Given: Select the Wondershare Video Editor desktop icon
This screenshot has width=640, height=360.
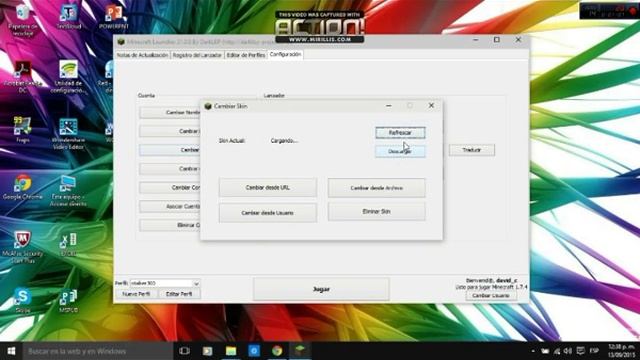Looking at the screenshot, I should point(68,133).
